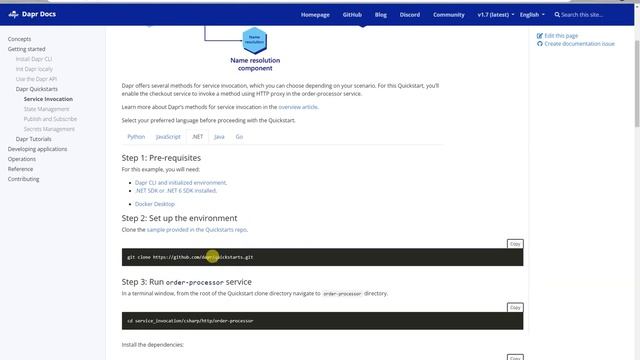This screenshot has width=640, height=360.
Task: Open Dapr Tutorials in sidebar
Action: point(33,139)
